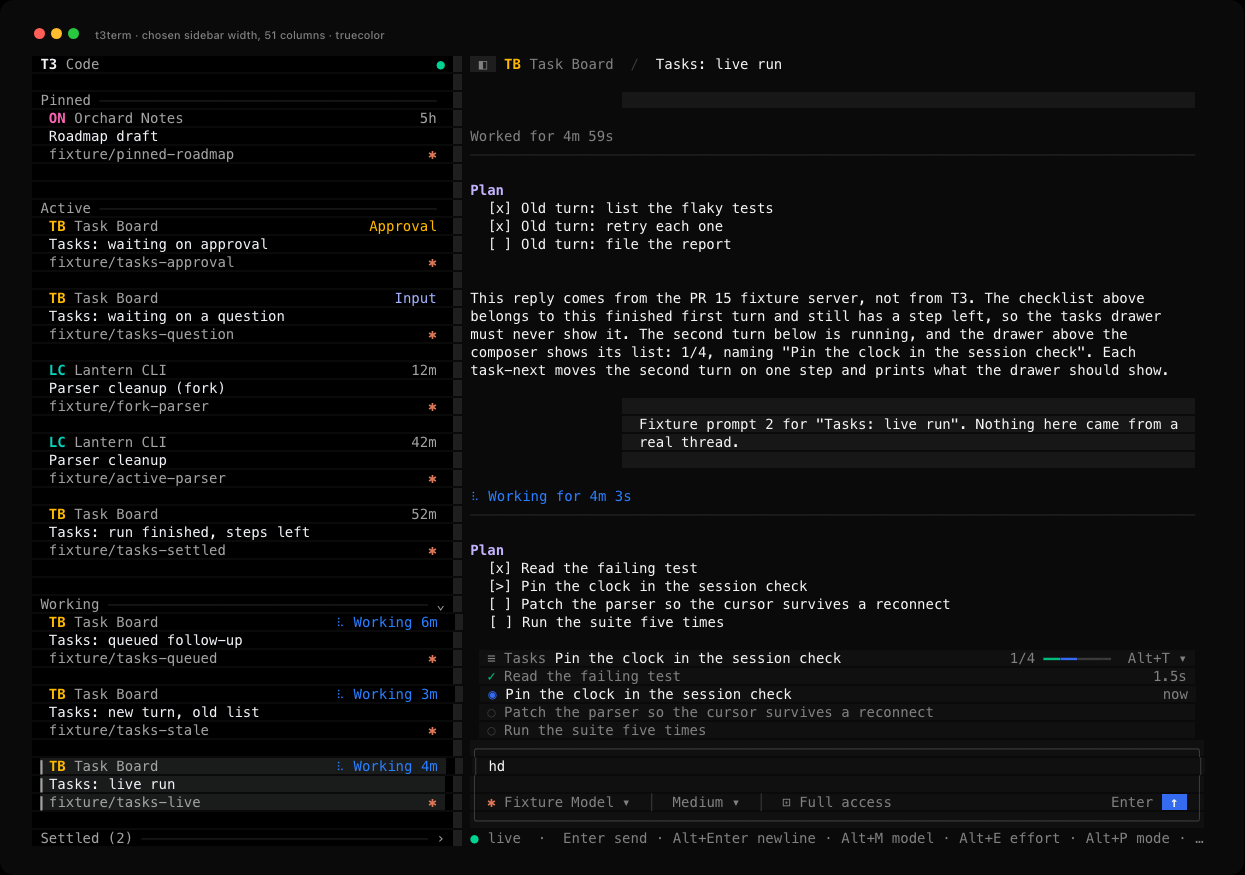Screen dimensions: 1245x875
Task: Open the Medium effort dropdown
Action: (706, 802)
